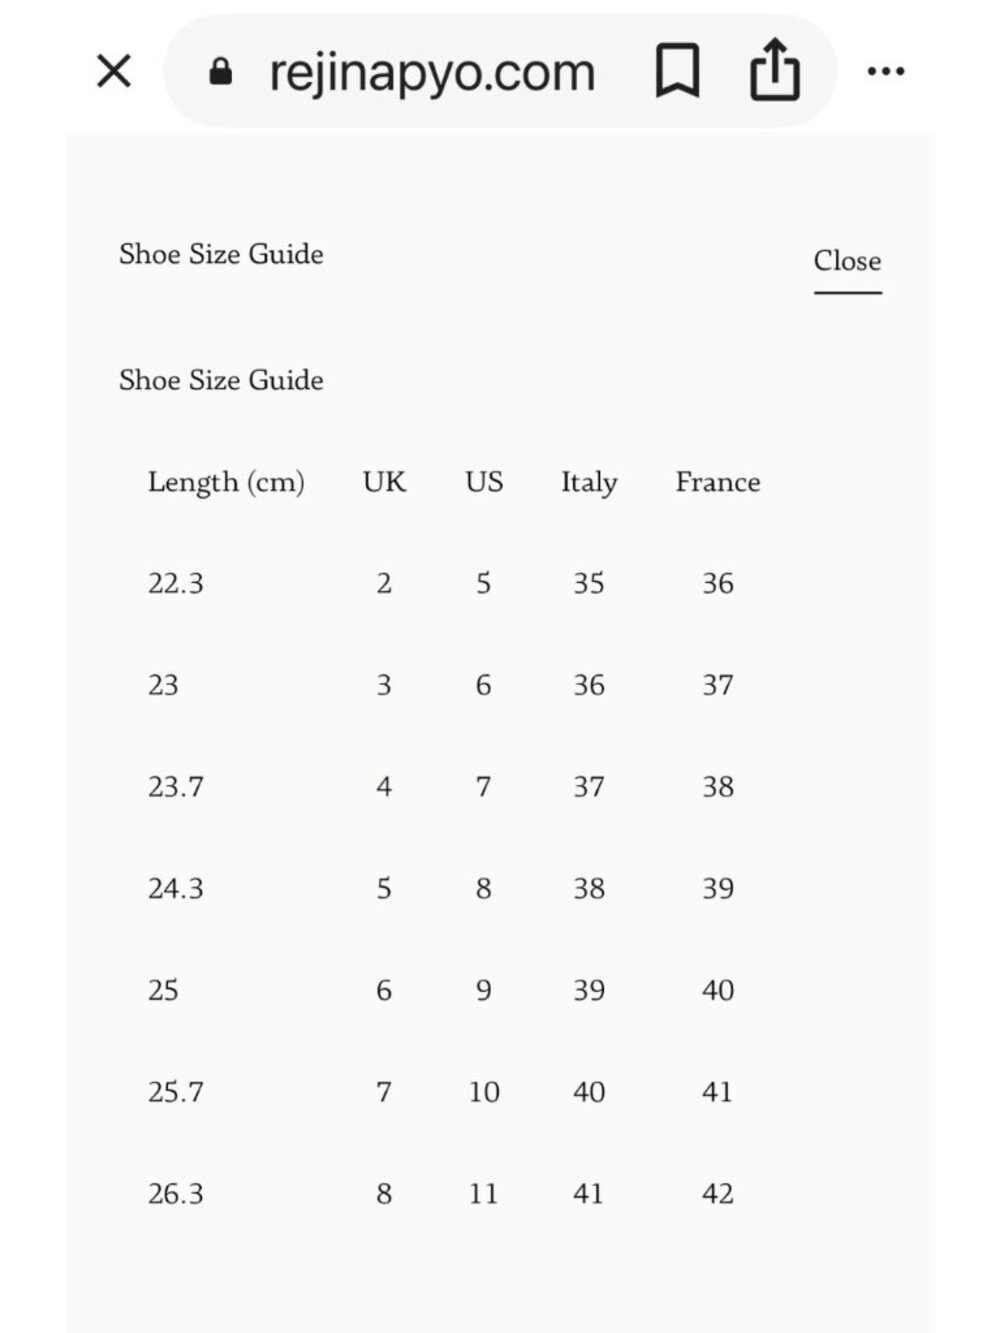Tap the bookmark icon in address bar
The width and height of the screenshot is (1000, 1333).
(677, 71)
